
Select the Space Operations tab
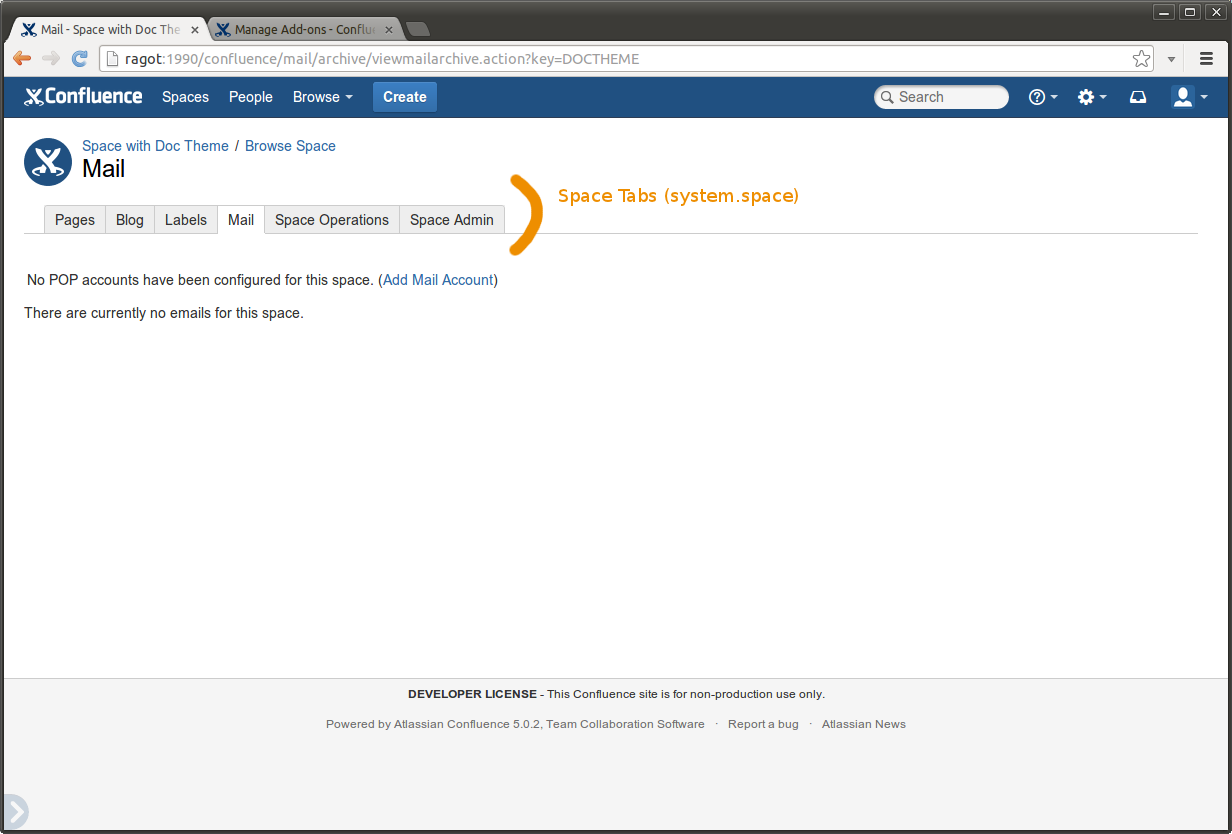[x=332, y=220]
